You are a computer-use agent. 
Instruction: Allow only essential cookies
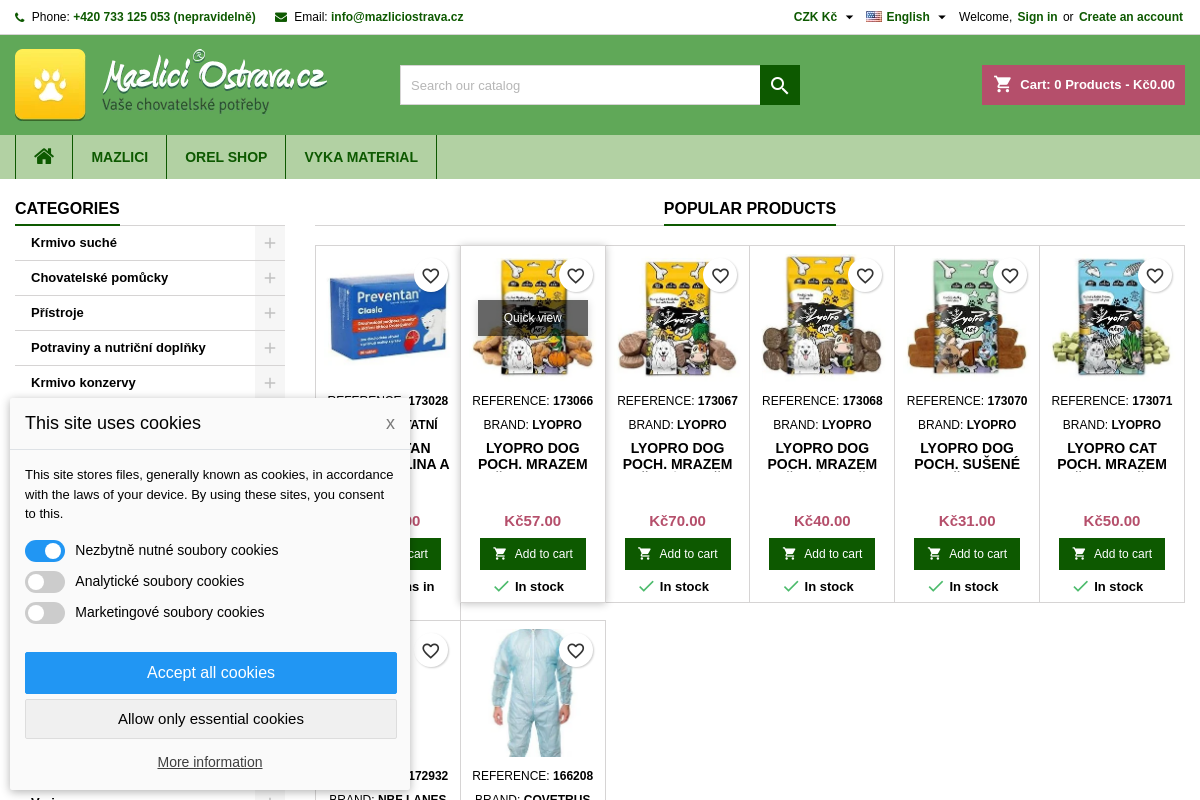(x=211, y=719)
